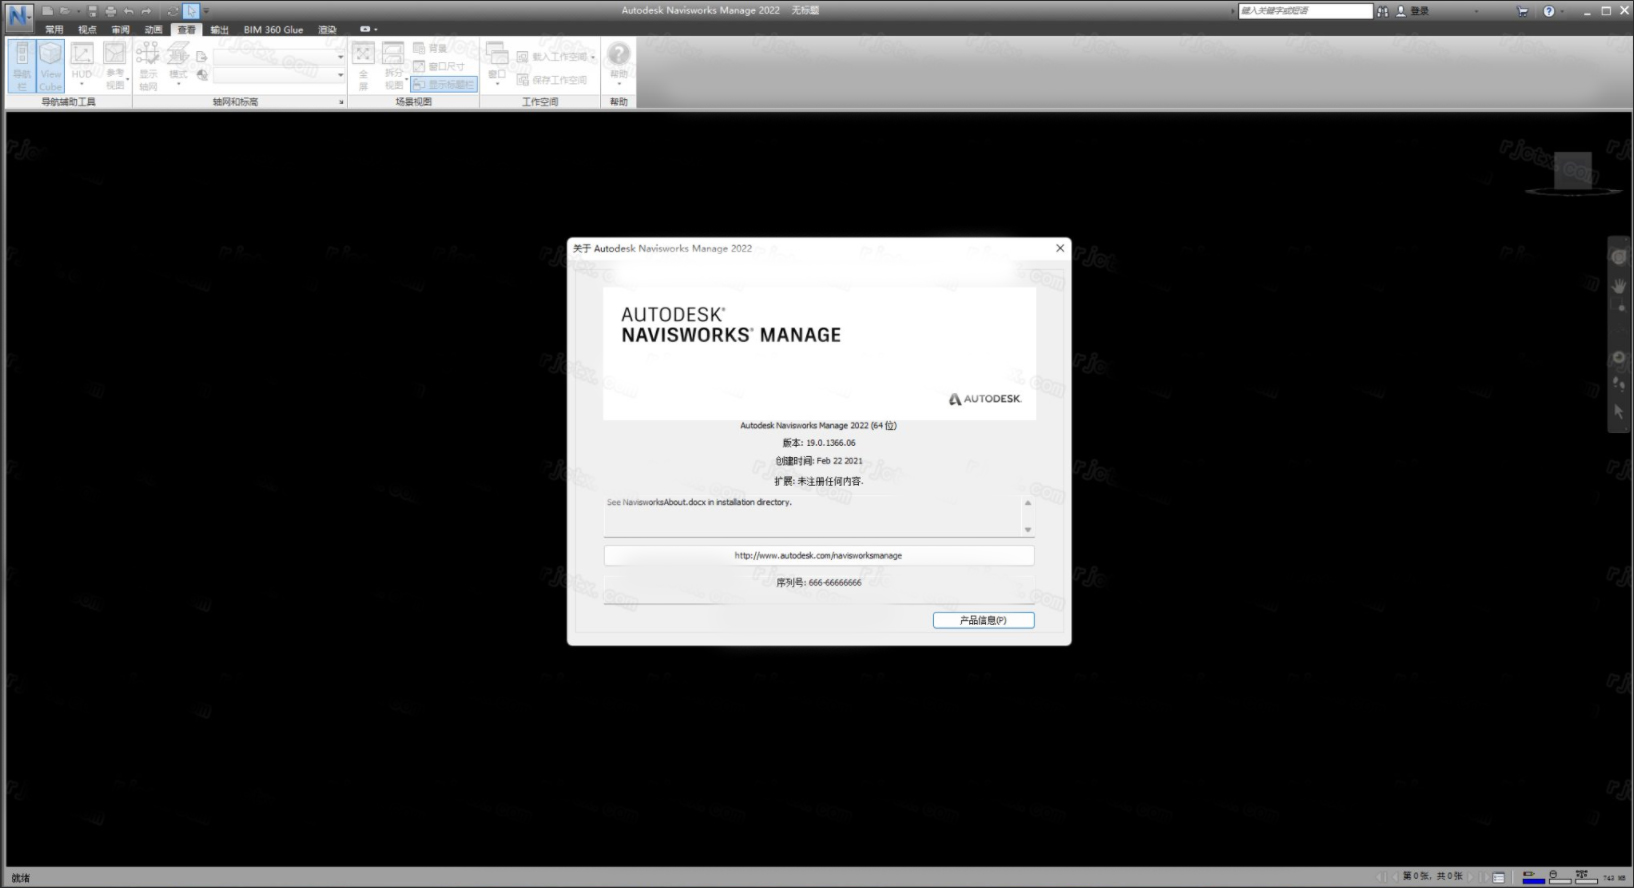Switch to the 视点 ribbon tab

tap(87, 30)
